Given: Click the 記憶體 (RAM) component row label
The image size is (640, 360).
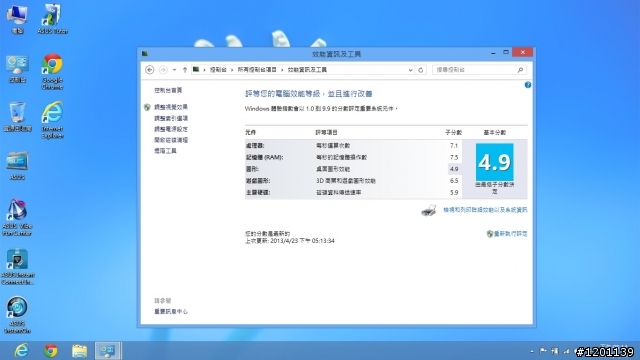Looking at the screenshot, I should 264,157.
